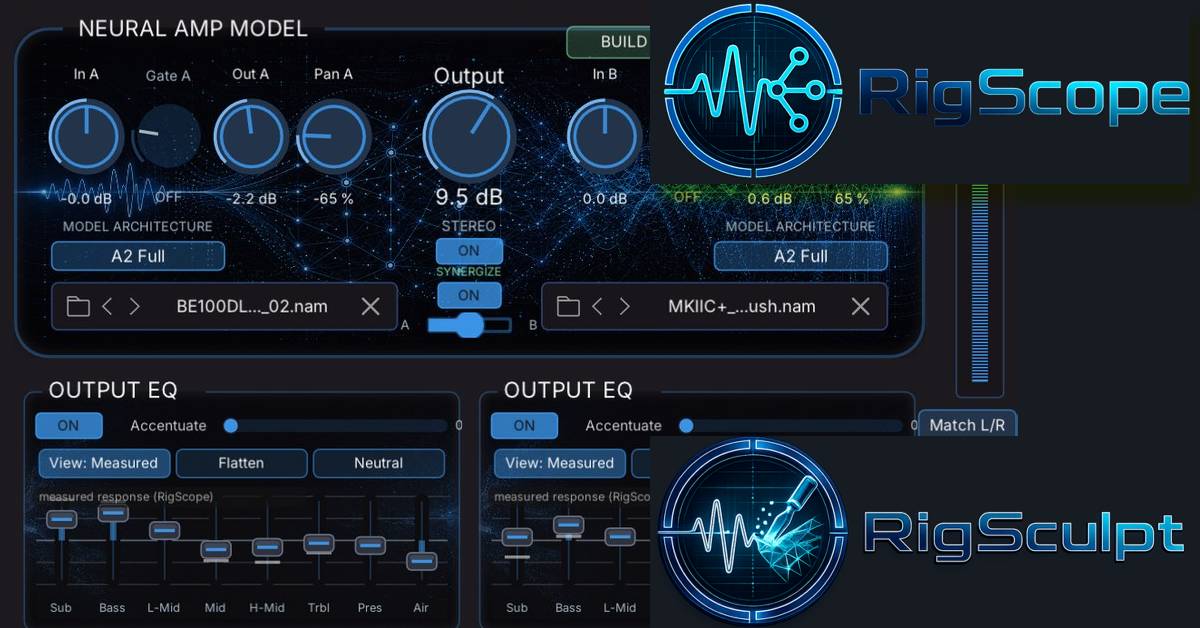Toggle the SYNERGIZE ON switch
1200x628 pixels.
tap(469, 295)
